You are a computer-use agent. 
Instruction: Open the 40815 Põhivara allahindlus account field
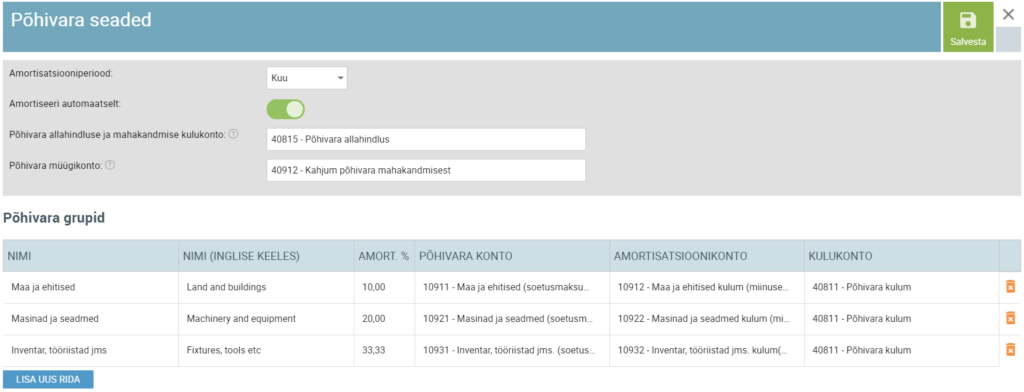pyautogui.click(x=426, y=139)
